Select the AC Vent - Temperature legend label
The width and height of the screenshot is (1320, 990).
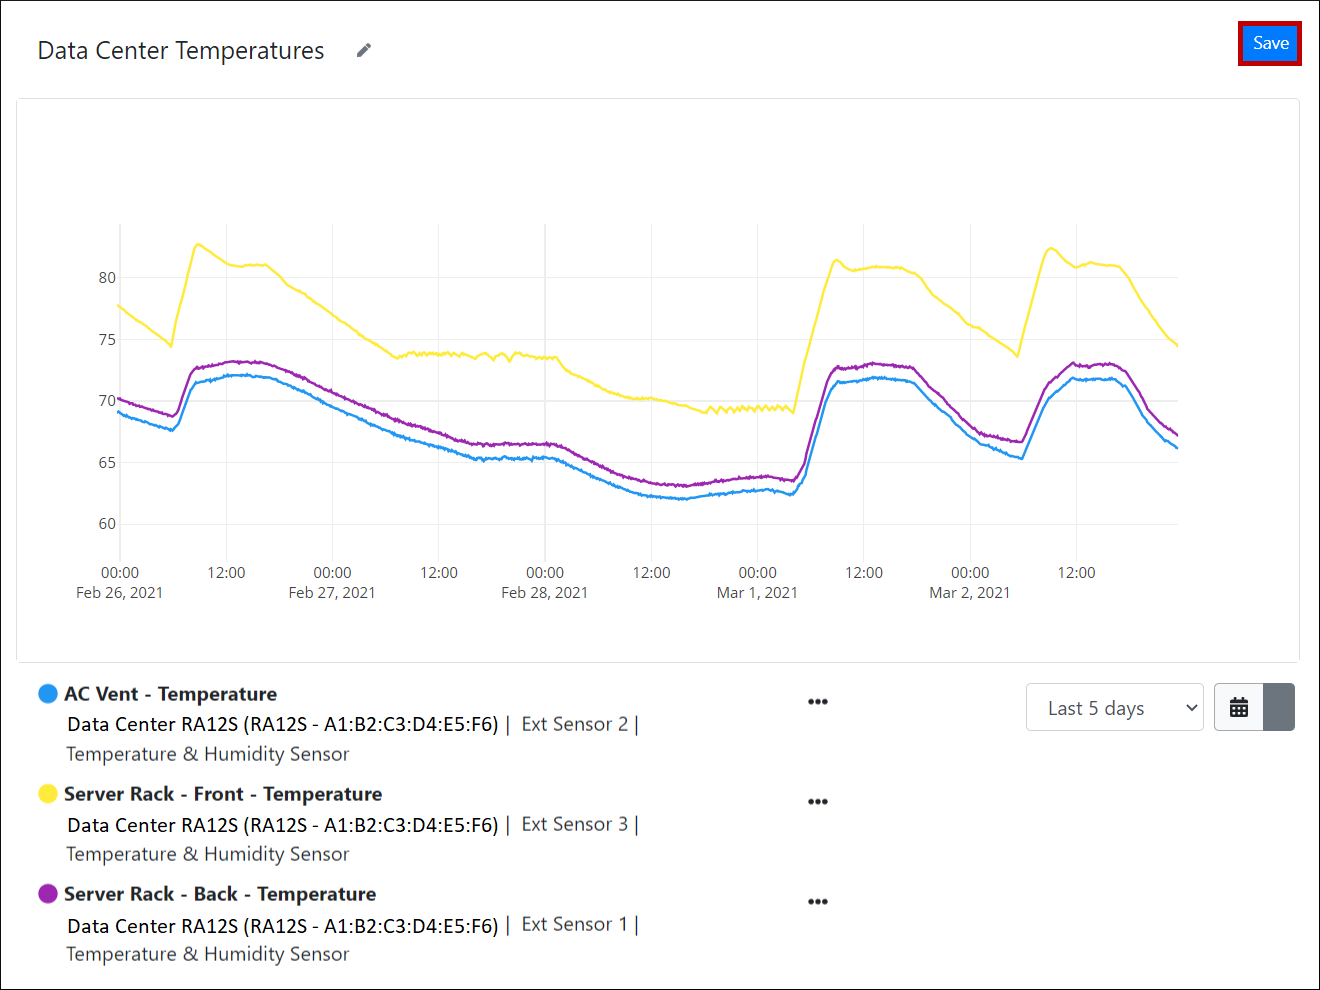(x=170, y=694)
